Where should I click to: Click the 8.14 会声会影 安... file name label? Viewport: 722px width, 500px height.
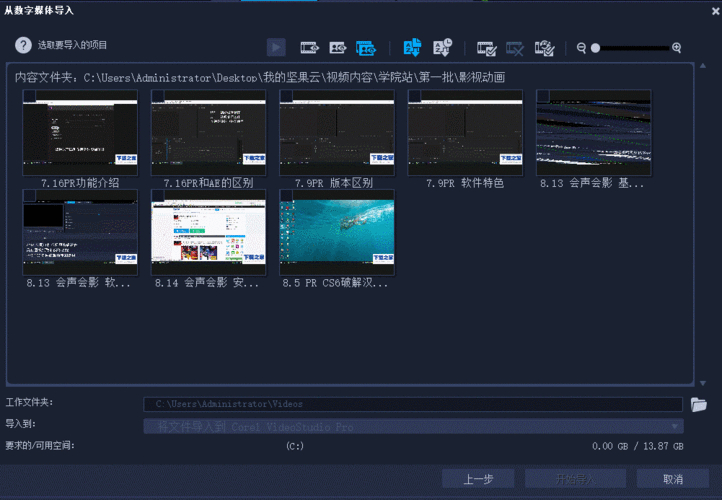point(207,283)
